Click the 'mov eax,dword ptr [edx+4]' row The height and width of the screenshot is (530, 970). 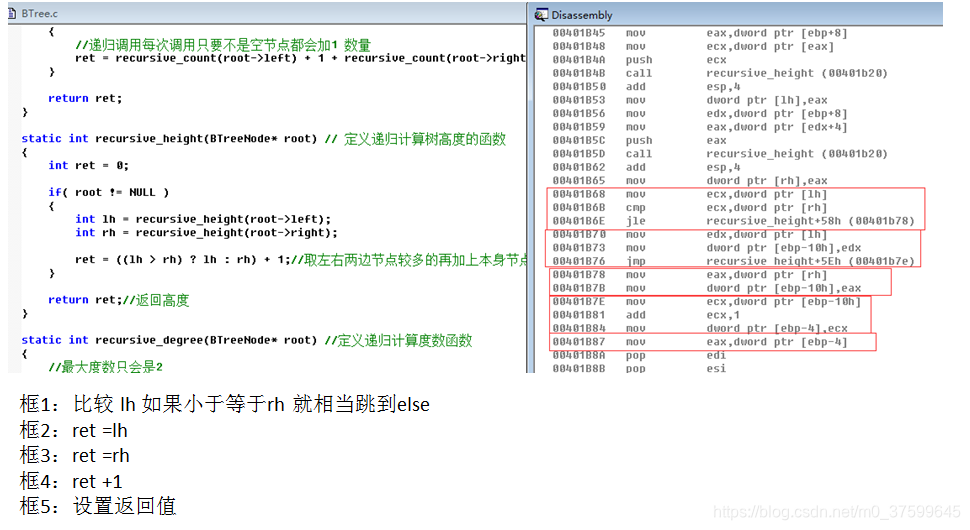[700, 127]
